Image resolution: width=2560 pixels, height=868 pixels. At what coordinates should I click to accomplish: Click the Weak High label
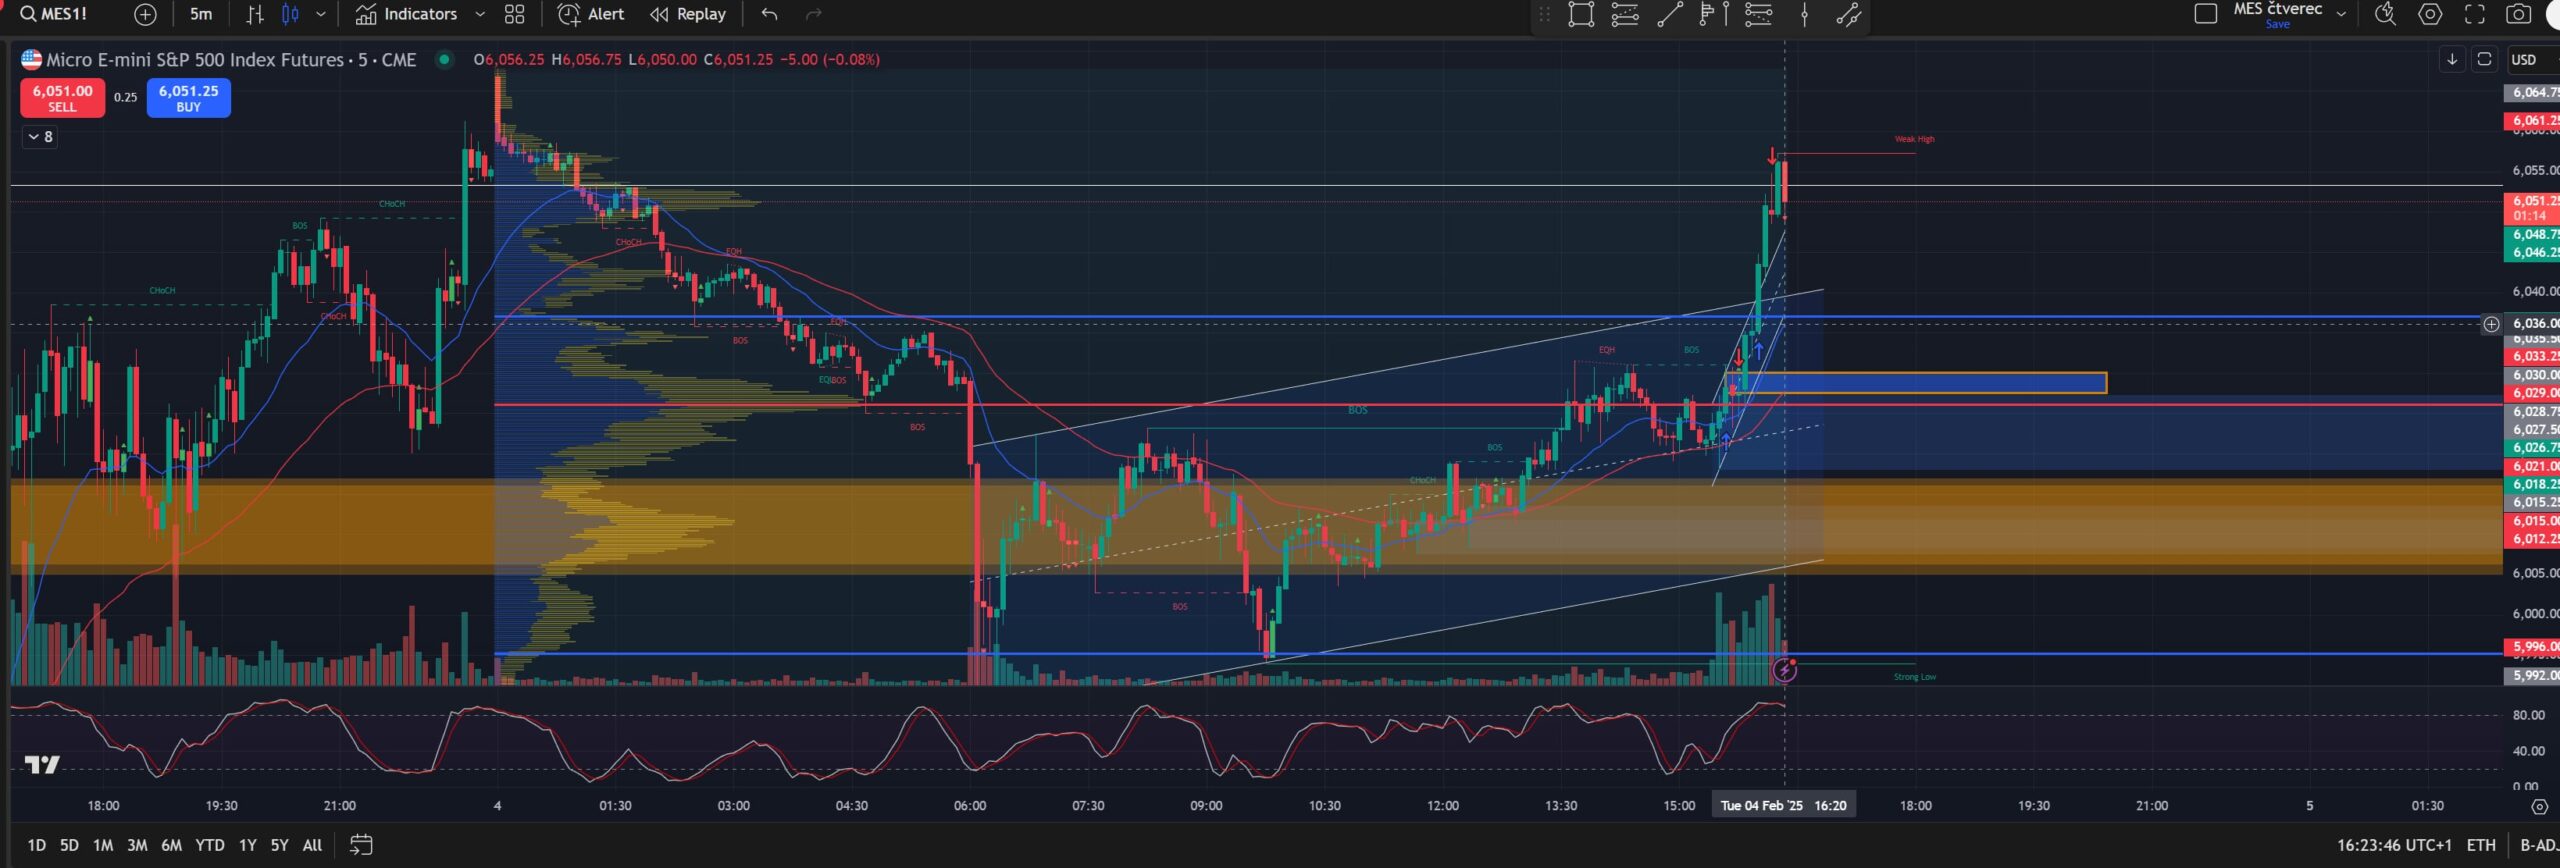click(1914, 139)
